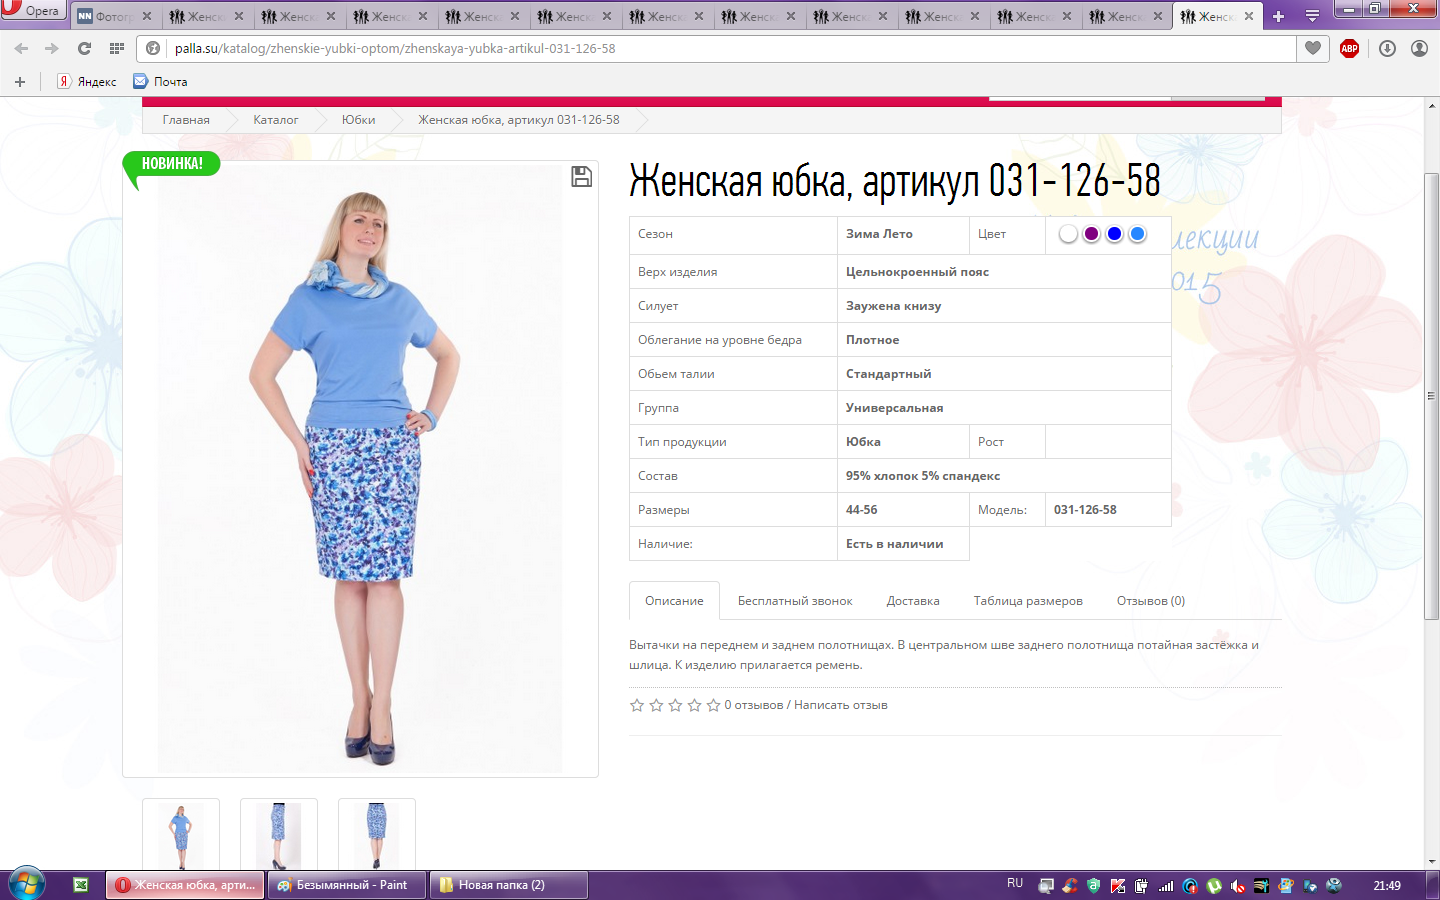Open a new browser tab
The image size is (1440, 900).
pyautogui.click(x=1278, y=16)
